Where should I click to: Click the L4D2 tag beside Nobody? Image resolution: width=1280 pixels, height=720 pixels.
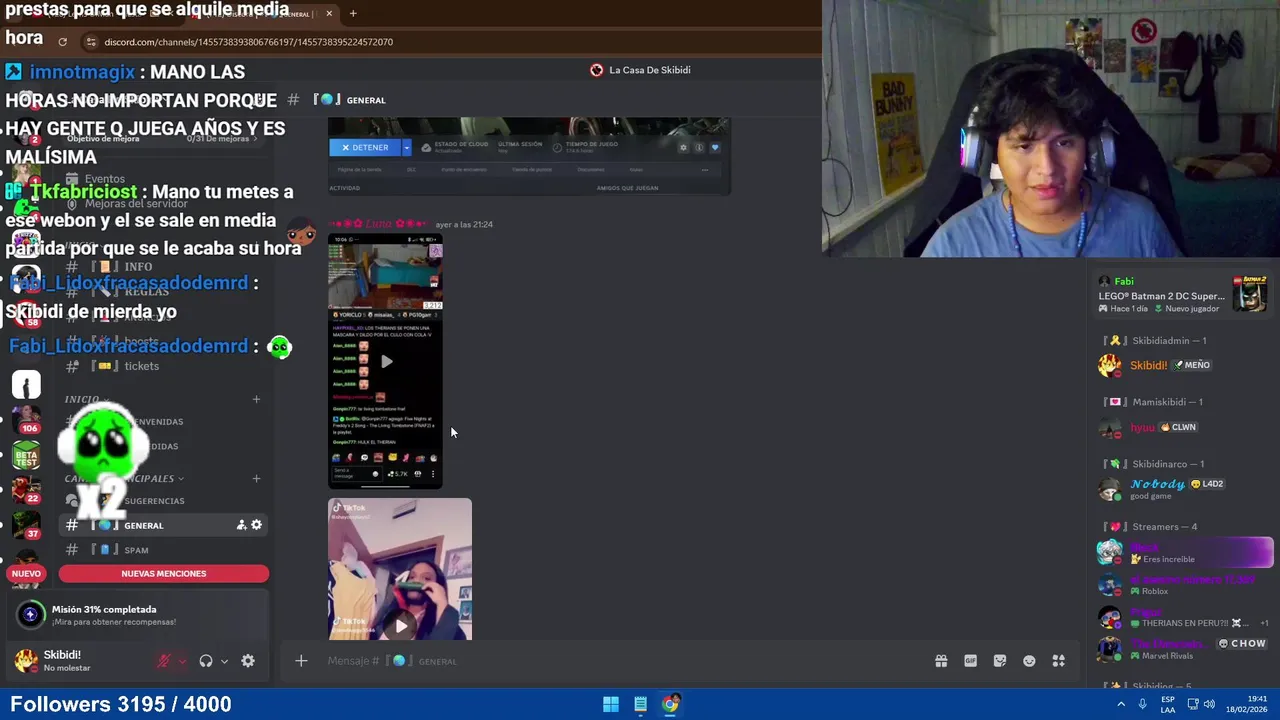1207,484
